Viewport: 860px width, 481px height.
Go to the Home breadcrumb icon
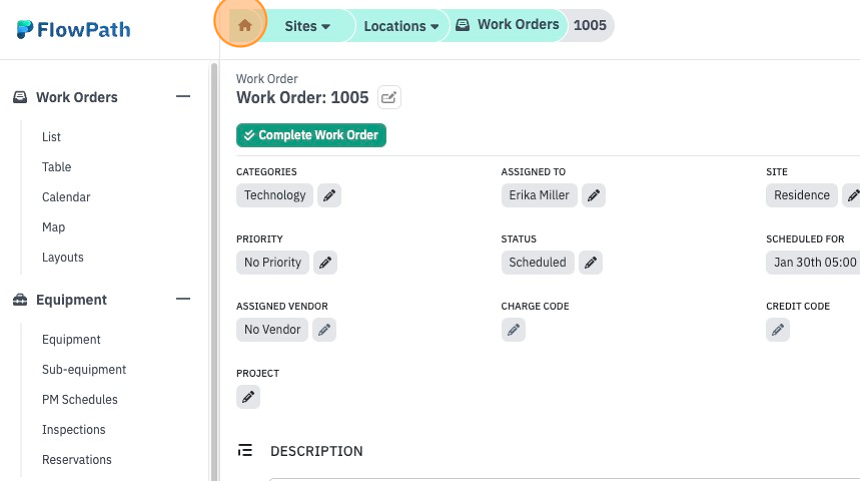coord(245,25)
